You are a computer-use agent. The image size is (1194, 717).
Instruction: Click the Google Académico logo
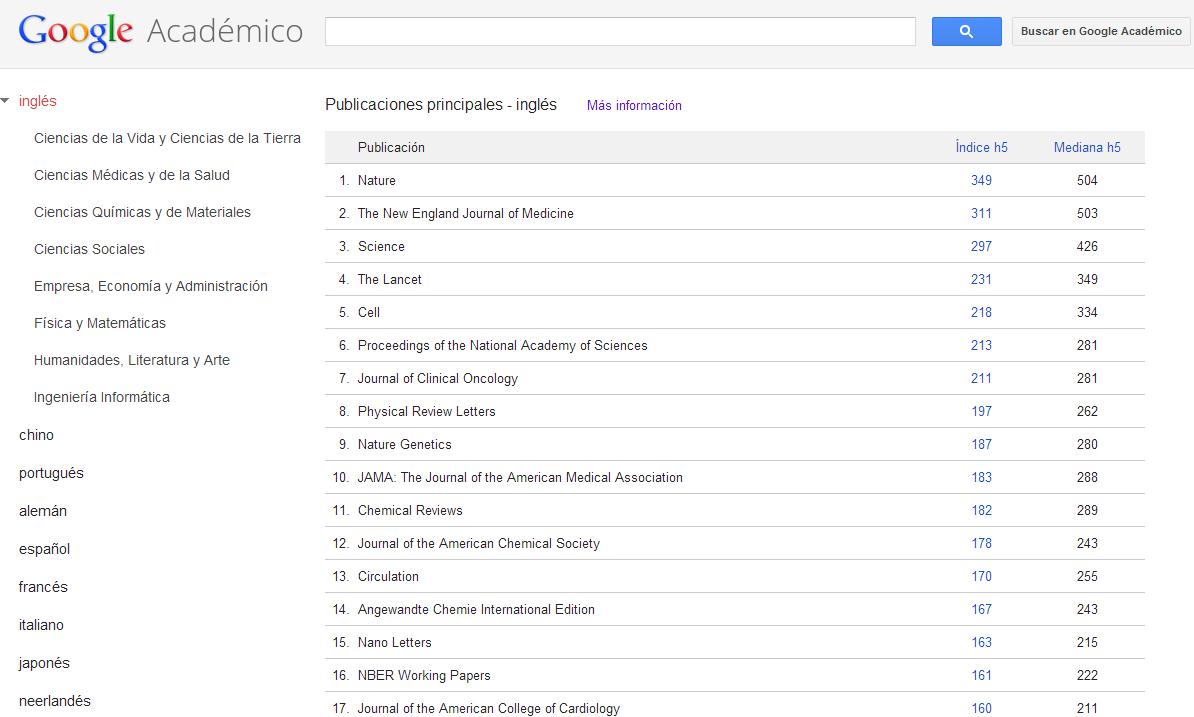coord(160,31)
